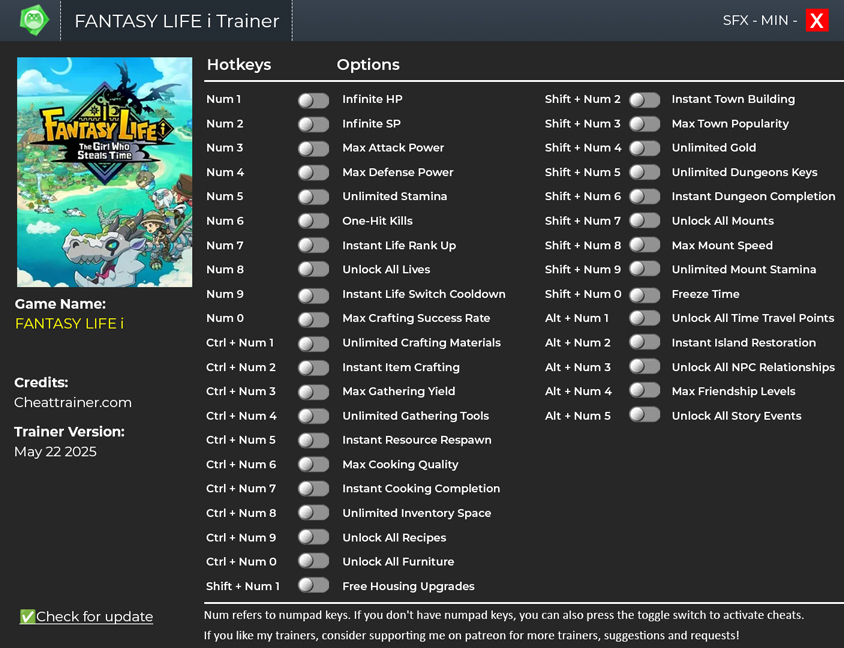Enable Max Crafting Success Rate toggle
The width and height of the screenshot is (844, 648).
pos(313,319)
